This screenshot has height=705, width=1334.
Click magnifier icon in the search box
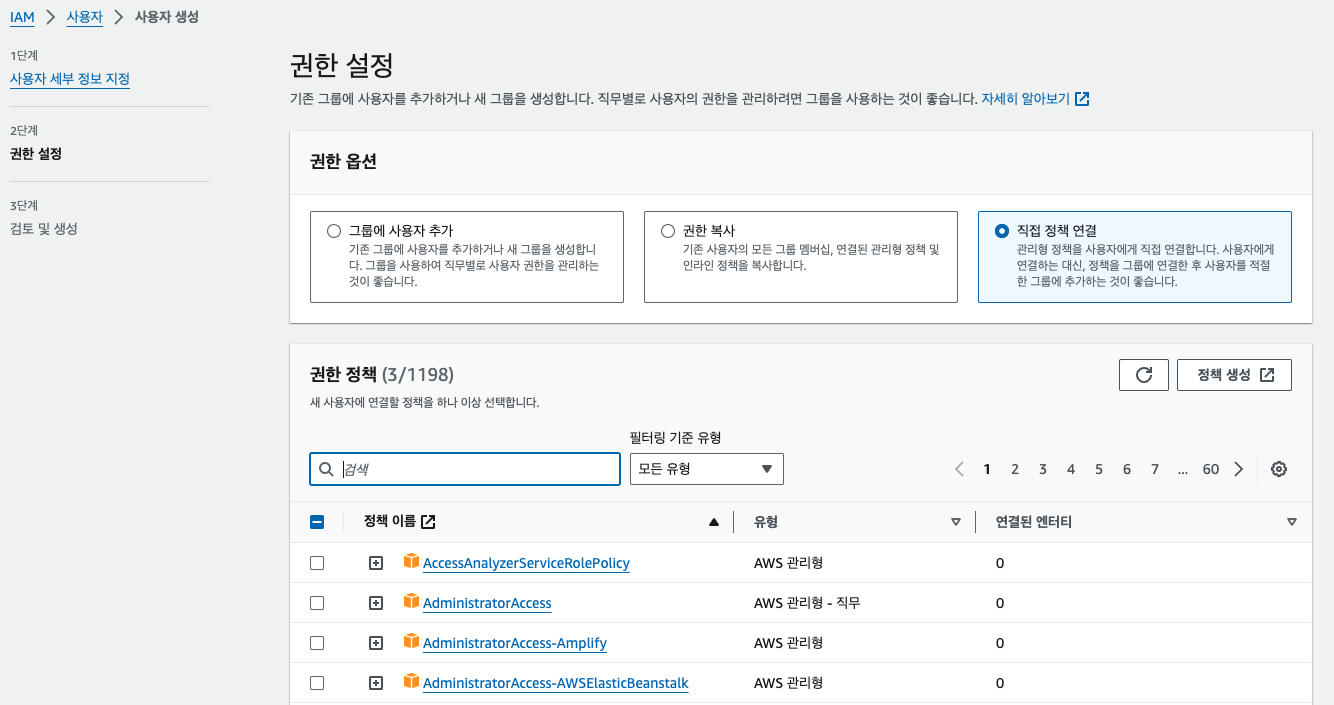[326, 469]
